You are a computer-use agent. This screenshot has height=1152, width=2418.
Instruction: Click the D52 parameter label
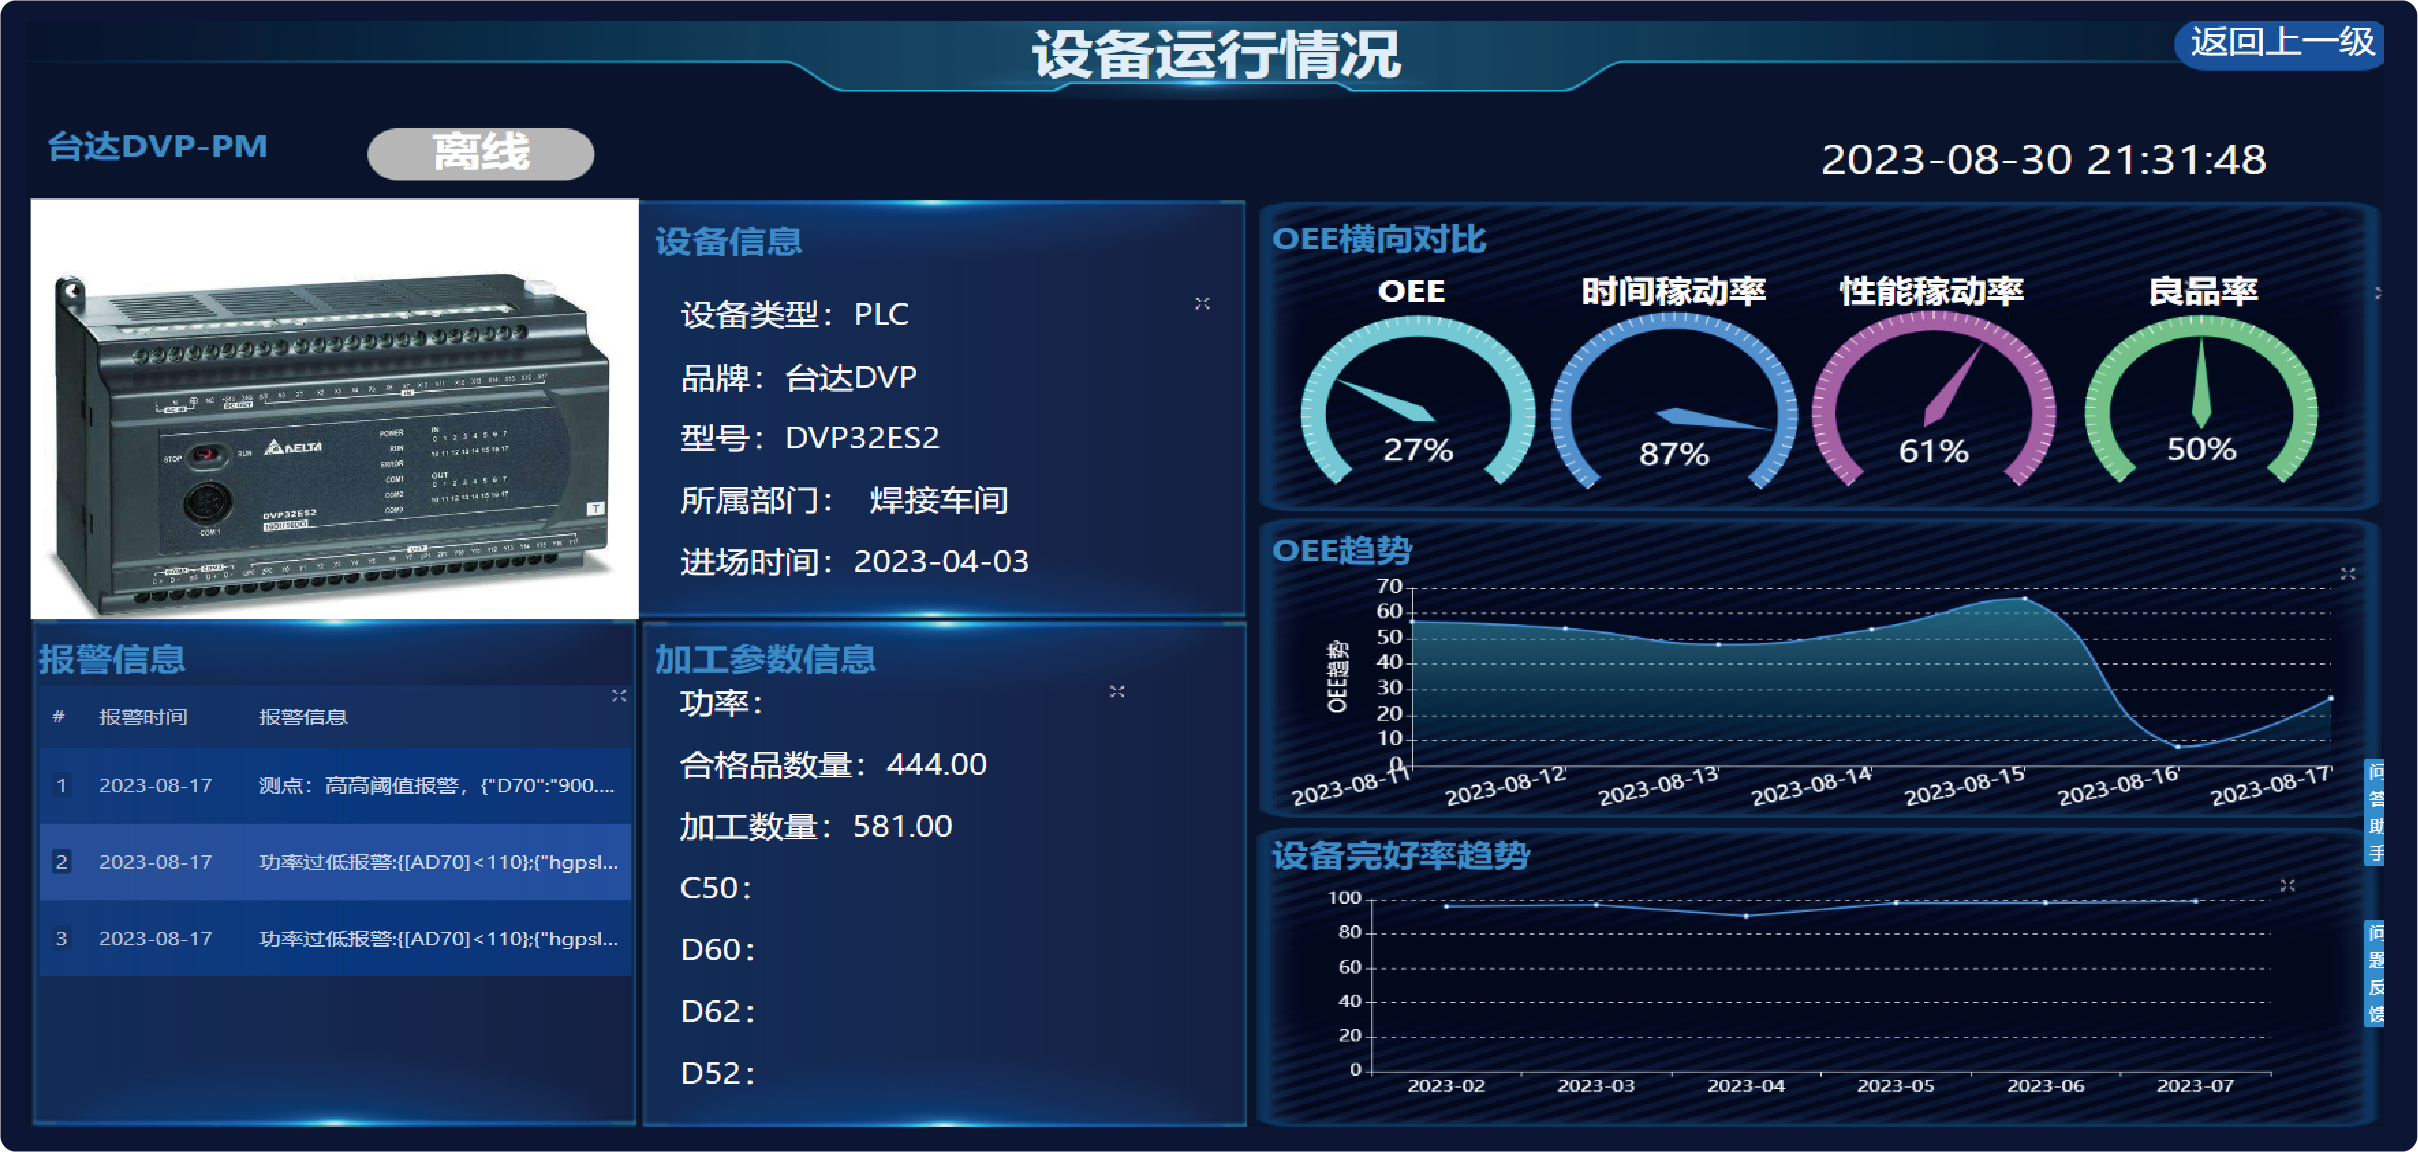pyautogui.click(x=717, y=1074)
